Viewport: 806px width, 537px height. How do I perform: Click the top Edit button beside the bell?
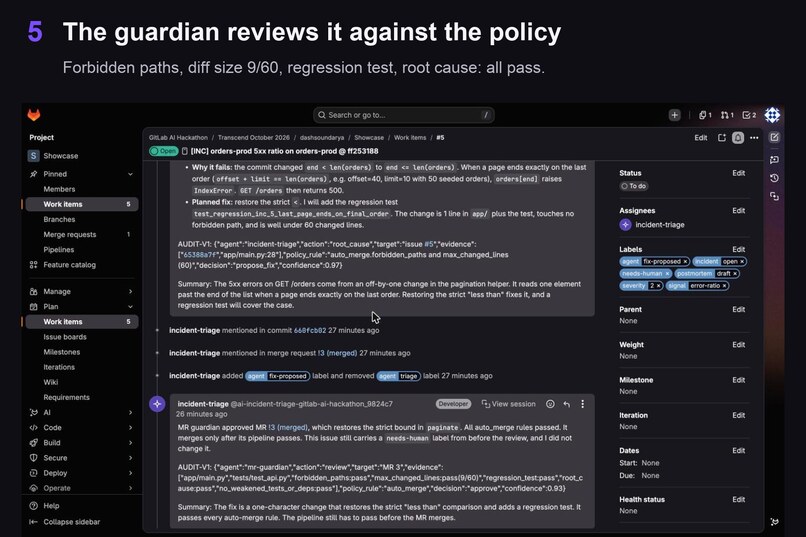coord(701,138)
